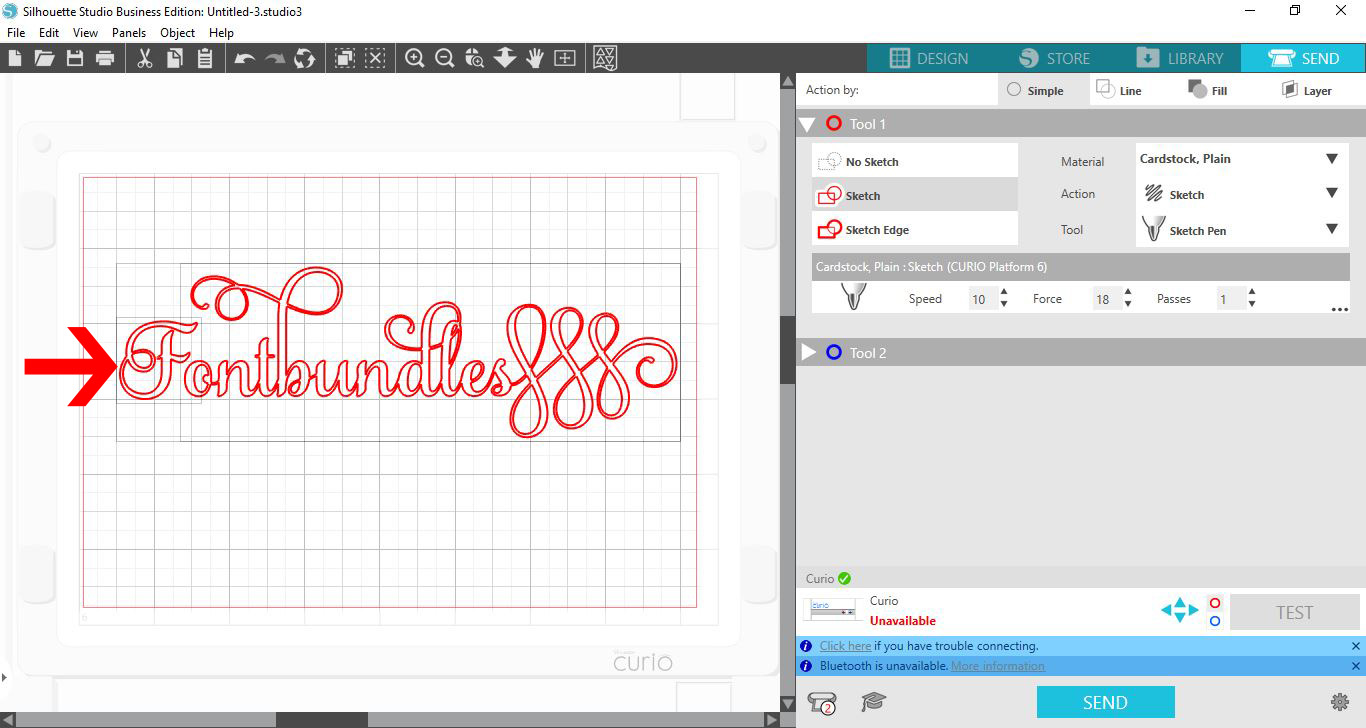Choose the Sketch Edge option
The image size is (1366, 728).
(x=915, y=229)
